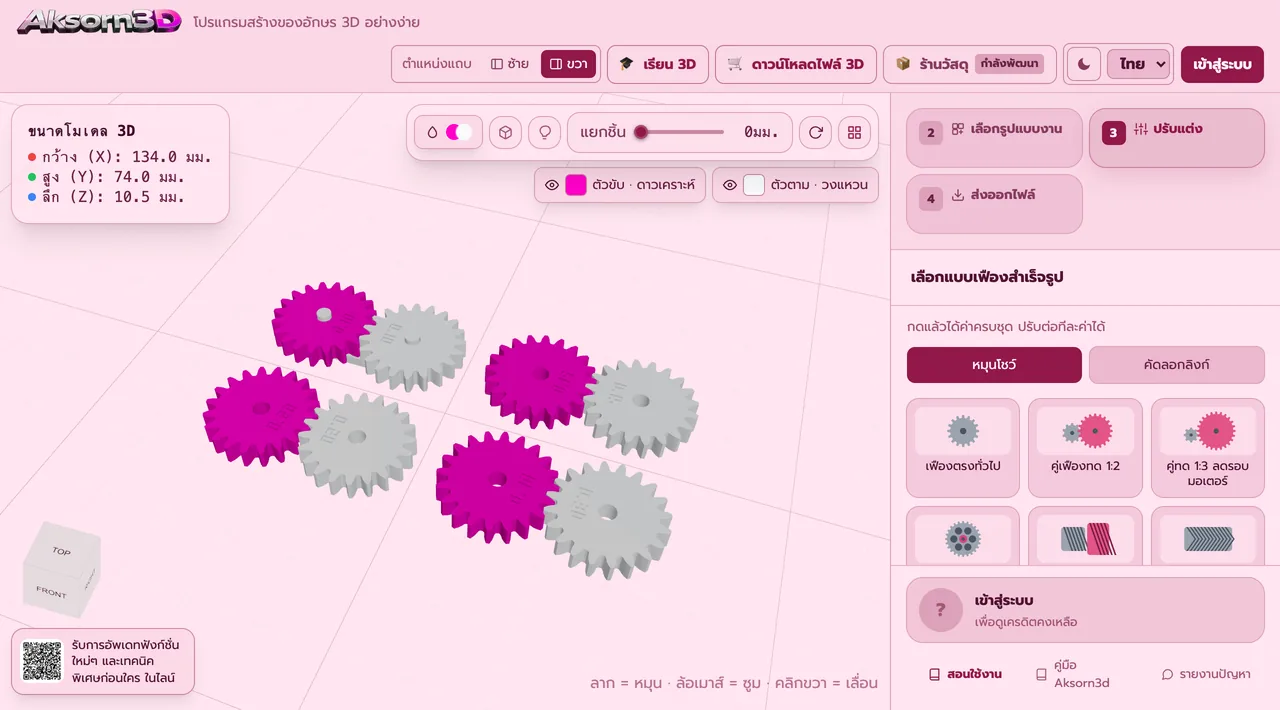
Task: Go to step 2 เลือกรูปแบบงาน
Action: tap(994, 137)
